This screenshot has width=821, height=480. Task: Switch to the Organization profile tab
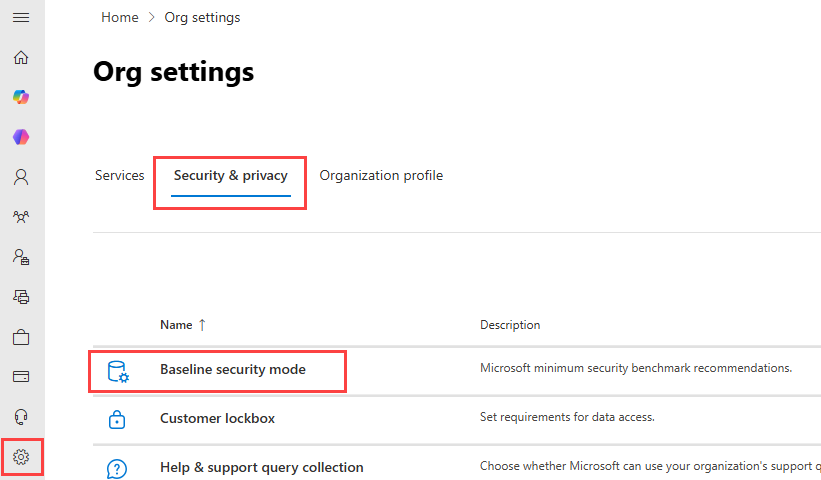(x=381, y=176)
